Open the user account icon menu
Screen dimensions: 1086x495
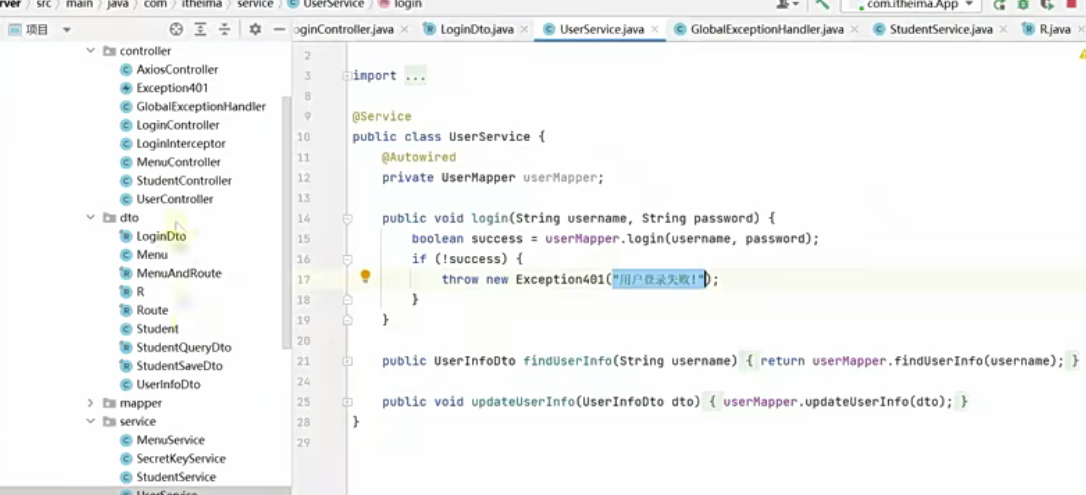tap(787, 4)
